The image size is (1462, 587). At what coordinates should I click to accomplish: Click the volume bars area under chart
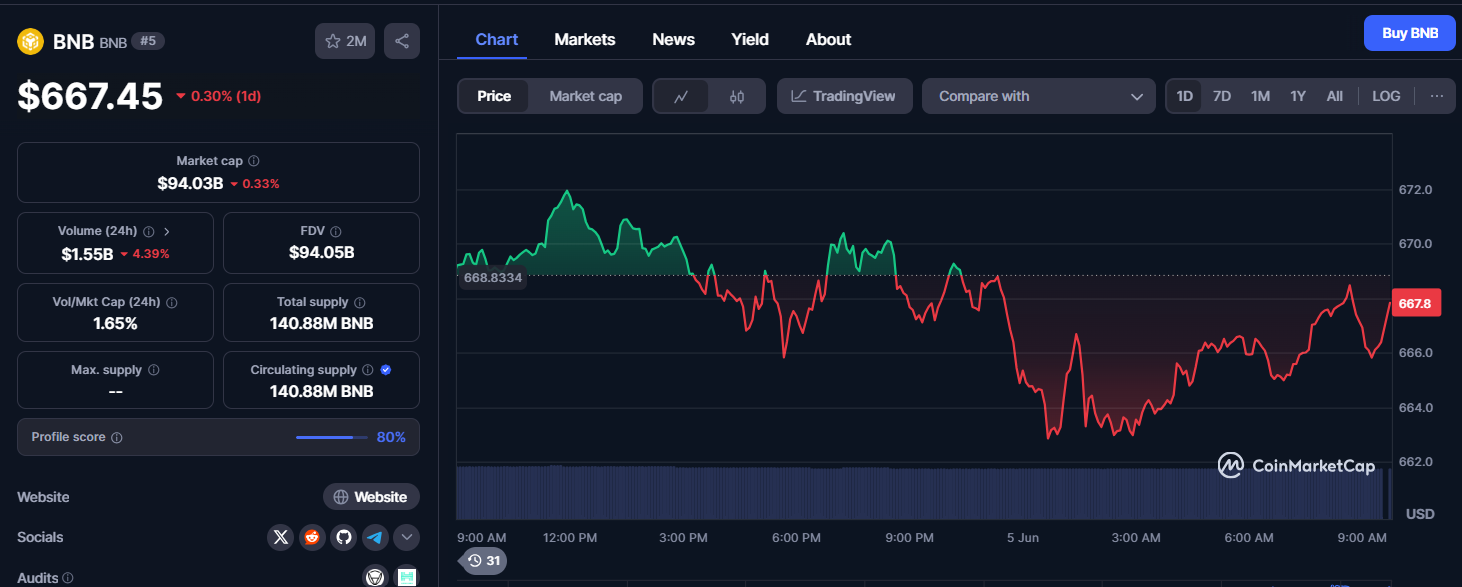(x=922, y=493)
